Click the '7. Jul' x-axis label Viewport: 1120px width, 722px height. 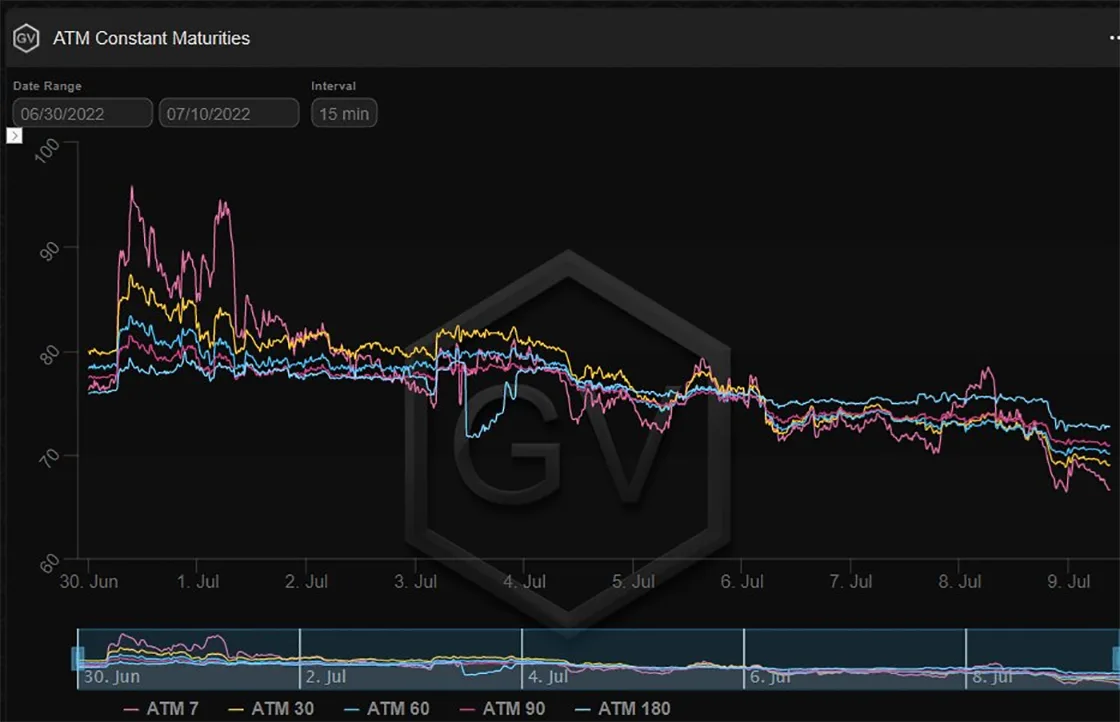[x=851, y=581]
